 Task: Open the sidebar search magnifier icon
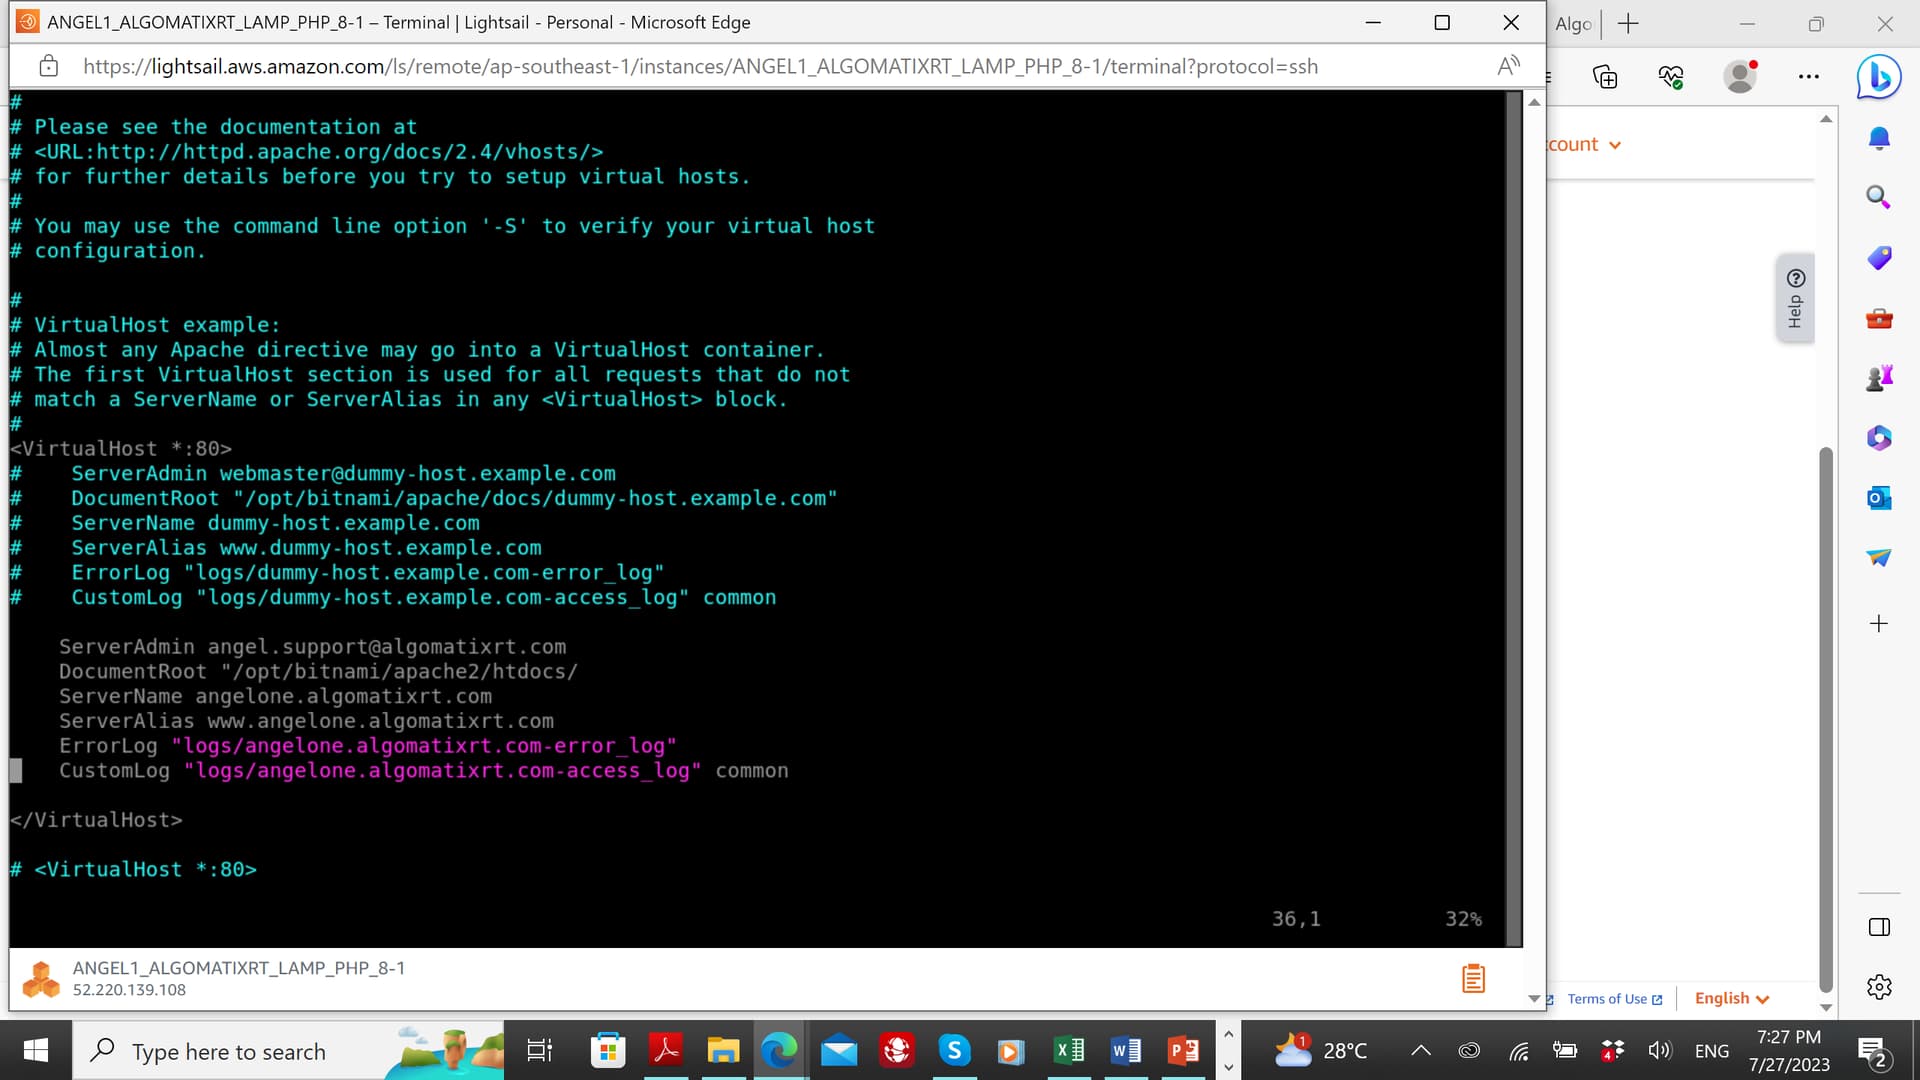click(x=1878, y=197)
